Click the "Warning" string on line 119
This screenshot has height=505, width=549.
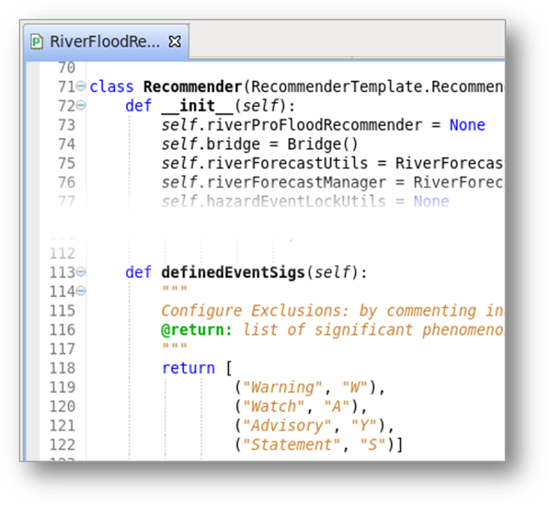pyautogui.click(x=282, y=387)
